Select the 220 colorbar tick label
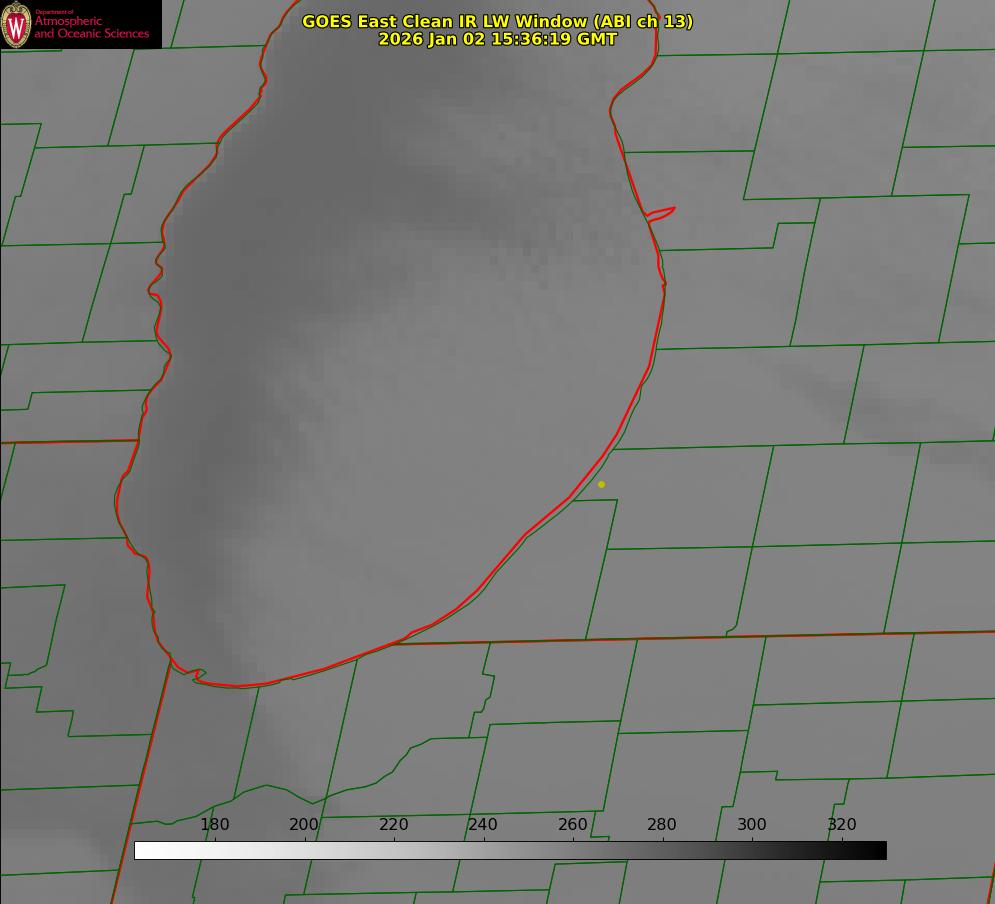Image resolution: width=995 pixels, height=904 pixels. (x=394, y=825)
